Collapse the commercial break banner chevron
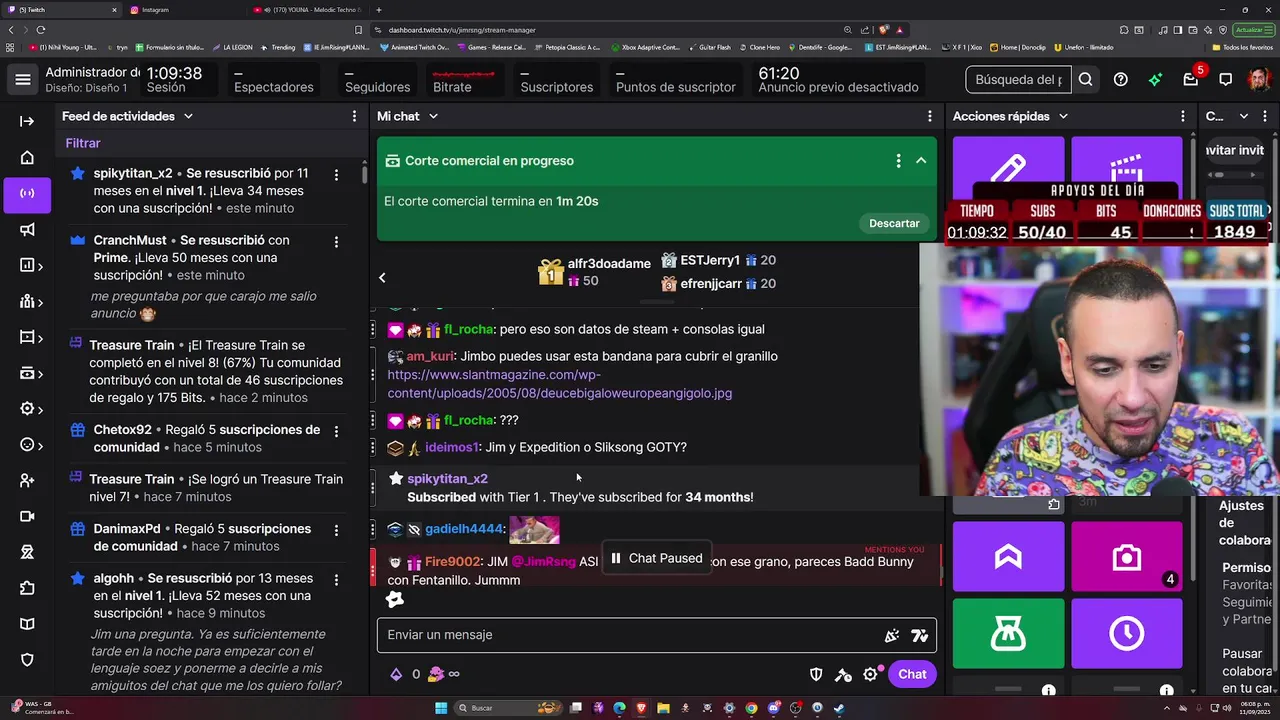The image size is (1280, 720). click(x=921, y=161)
